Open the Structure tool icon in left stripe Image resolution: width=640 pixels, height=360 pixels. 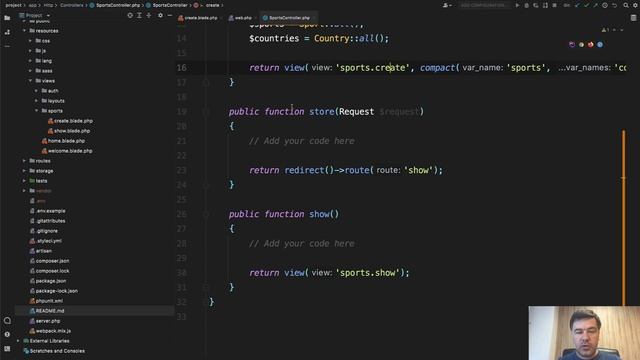pyautogui.click(x=7, y=32)
